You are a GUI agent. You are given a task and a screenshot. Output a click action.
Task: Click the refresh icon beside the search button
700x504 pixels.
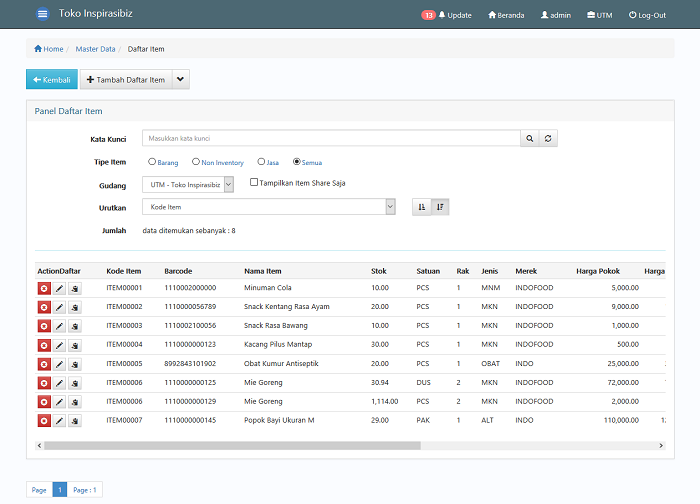[548, 138]
